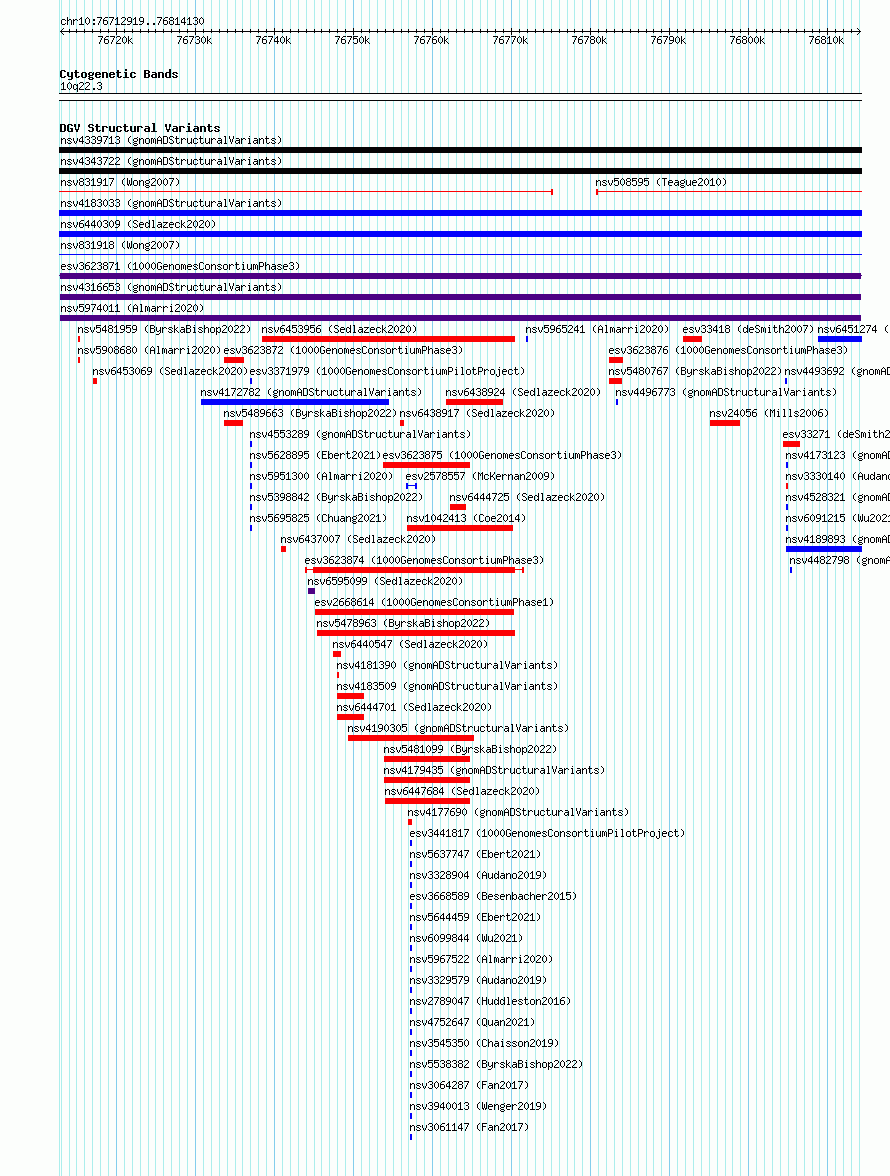Click the nsv4316653 variant label

(x=171, y=287)
